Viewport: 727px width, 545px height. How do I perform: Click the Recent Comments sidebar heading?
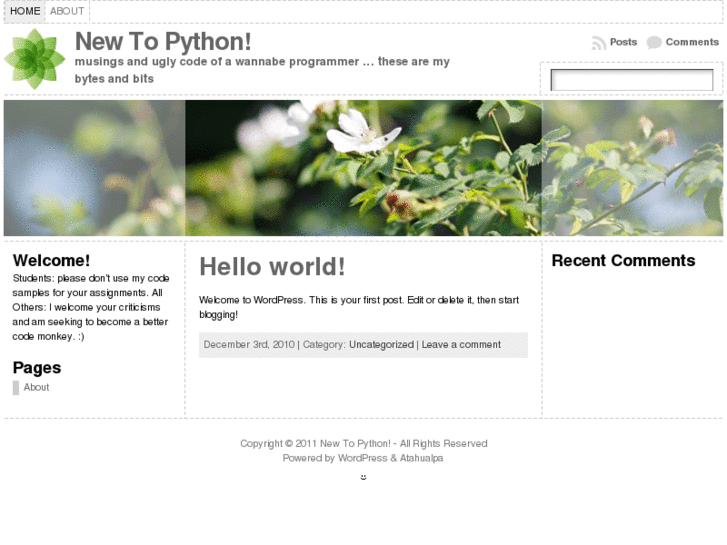[x=623, y=261]
